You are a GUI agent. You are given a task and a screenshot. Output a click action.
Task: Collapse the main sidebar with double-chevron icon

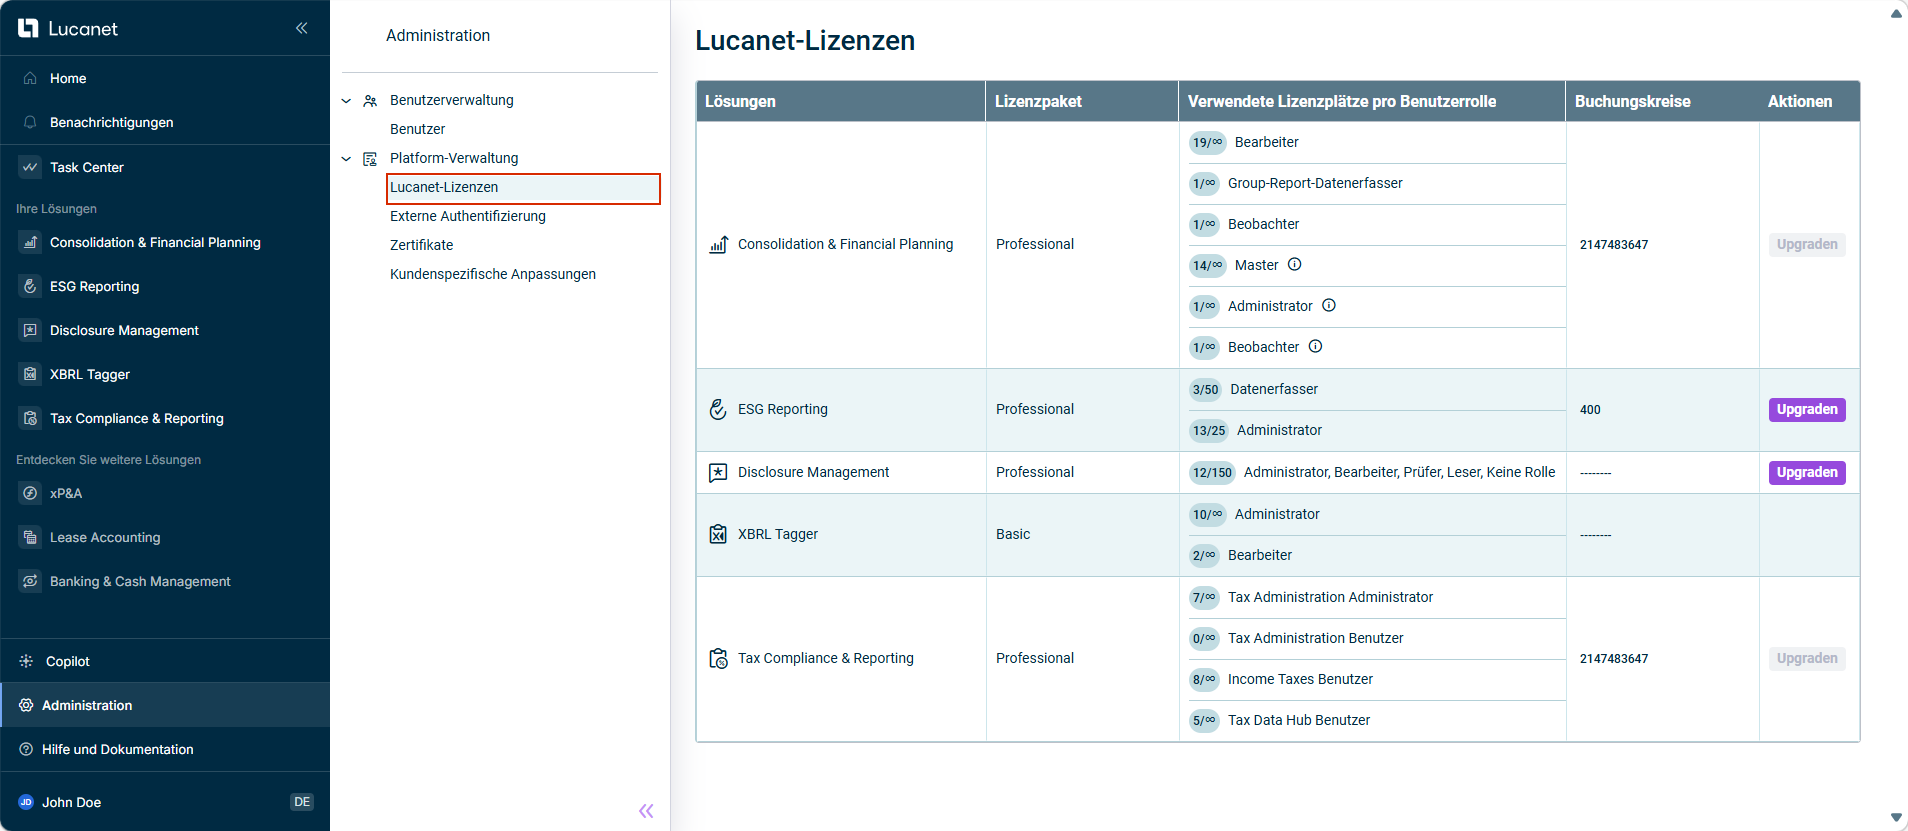pos(301,28)
